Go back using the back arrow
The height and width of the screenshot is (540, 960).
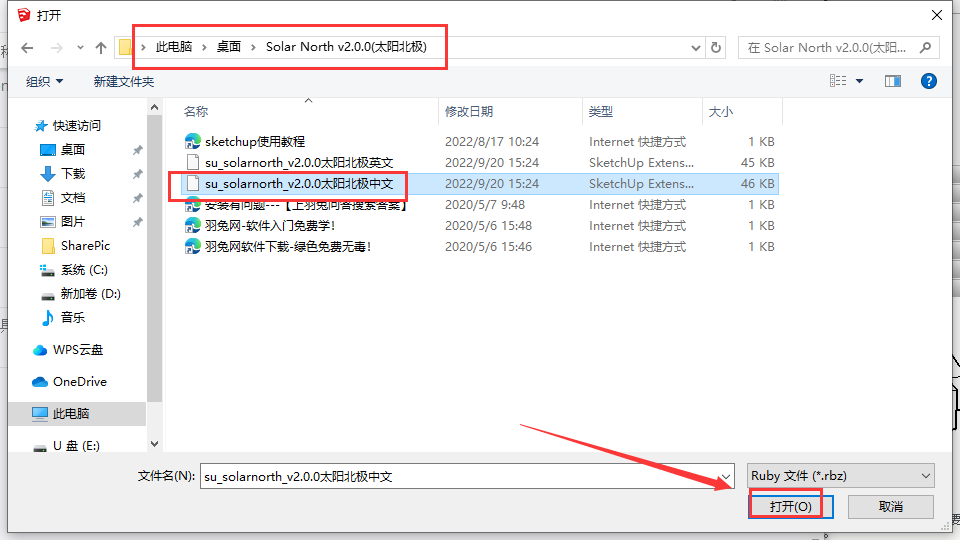27,48
